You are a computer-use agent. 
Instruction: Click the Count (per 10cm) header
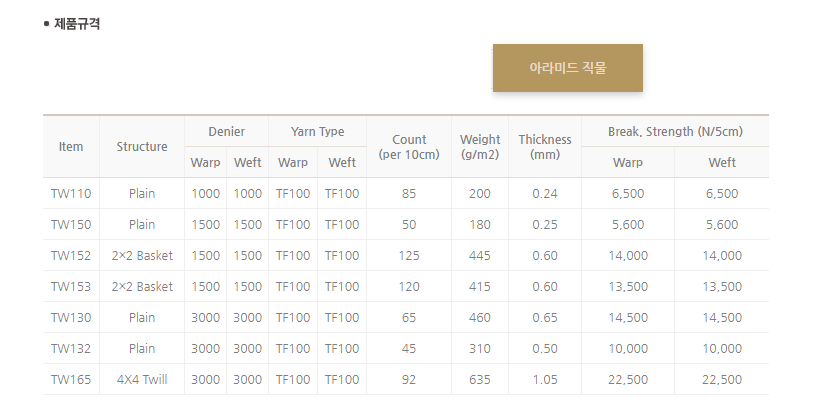pos(409,147)
